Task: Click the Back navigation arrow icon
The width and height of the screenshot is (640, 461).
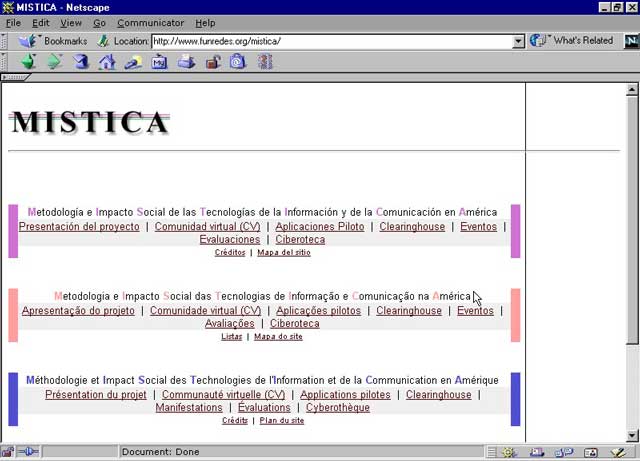Action: [x=28, y=62]
